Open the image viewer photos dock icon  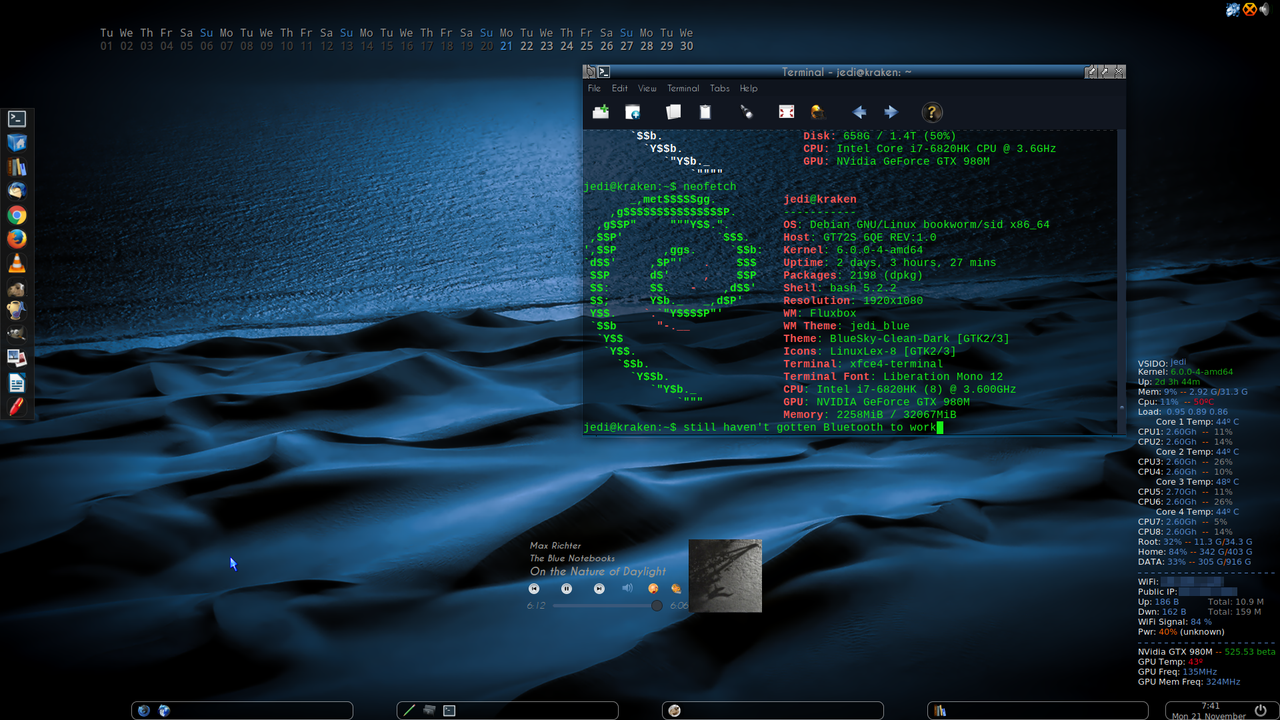click(16, 358)
